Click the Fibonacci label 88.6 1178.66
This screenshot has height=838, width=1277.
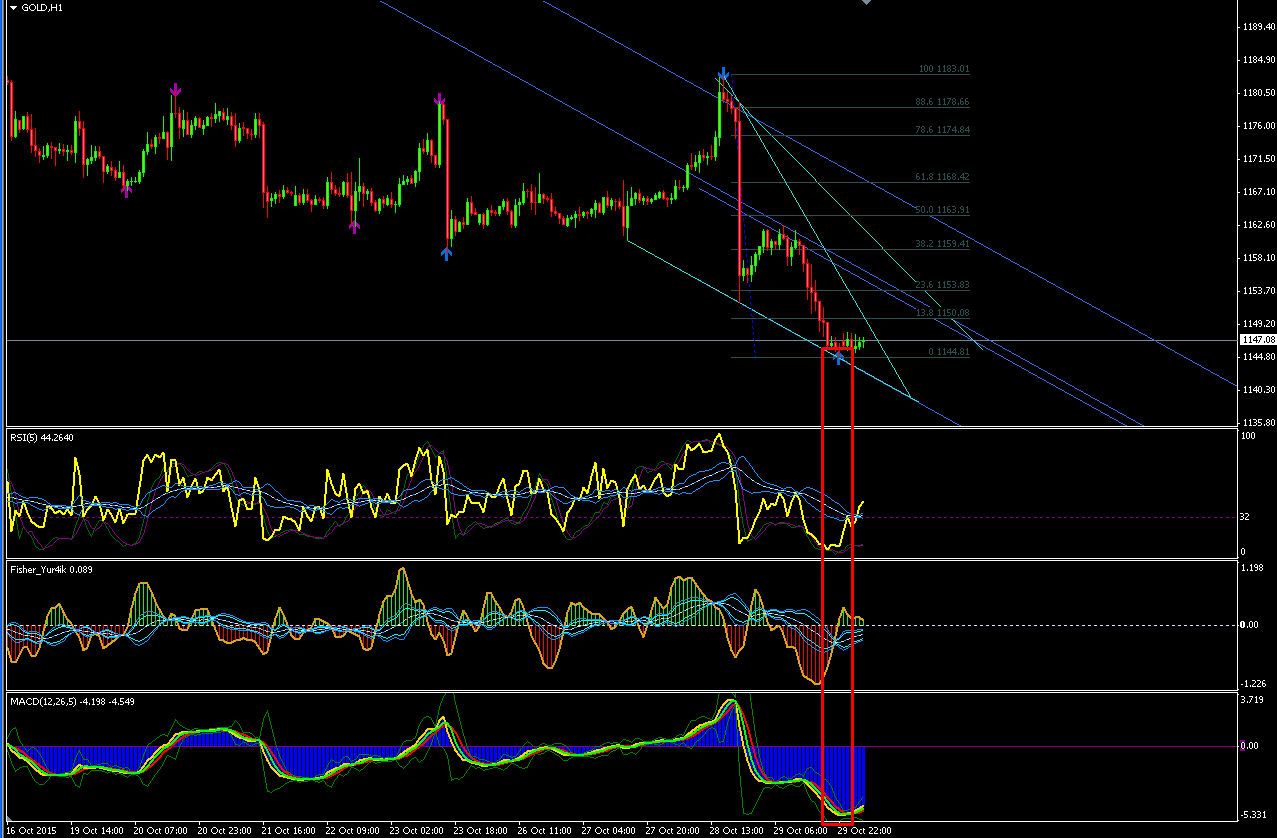942,102
